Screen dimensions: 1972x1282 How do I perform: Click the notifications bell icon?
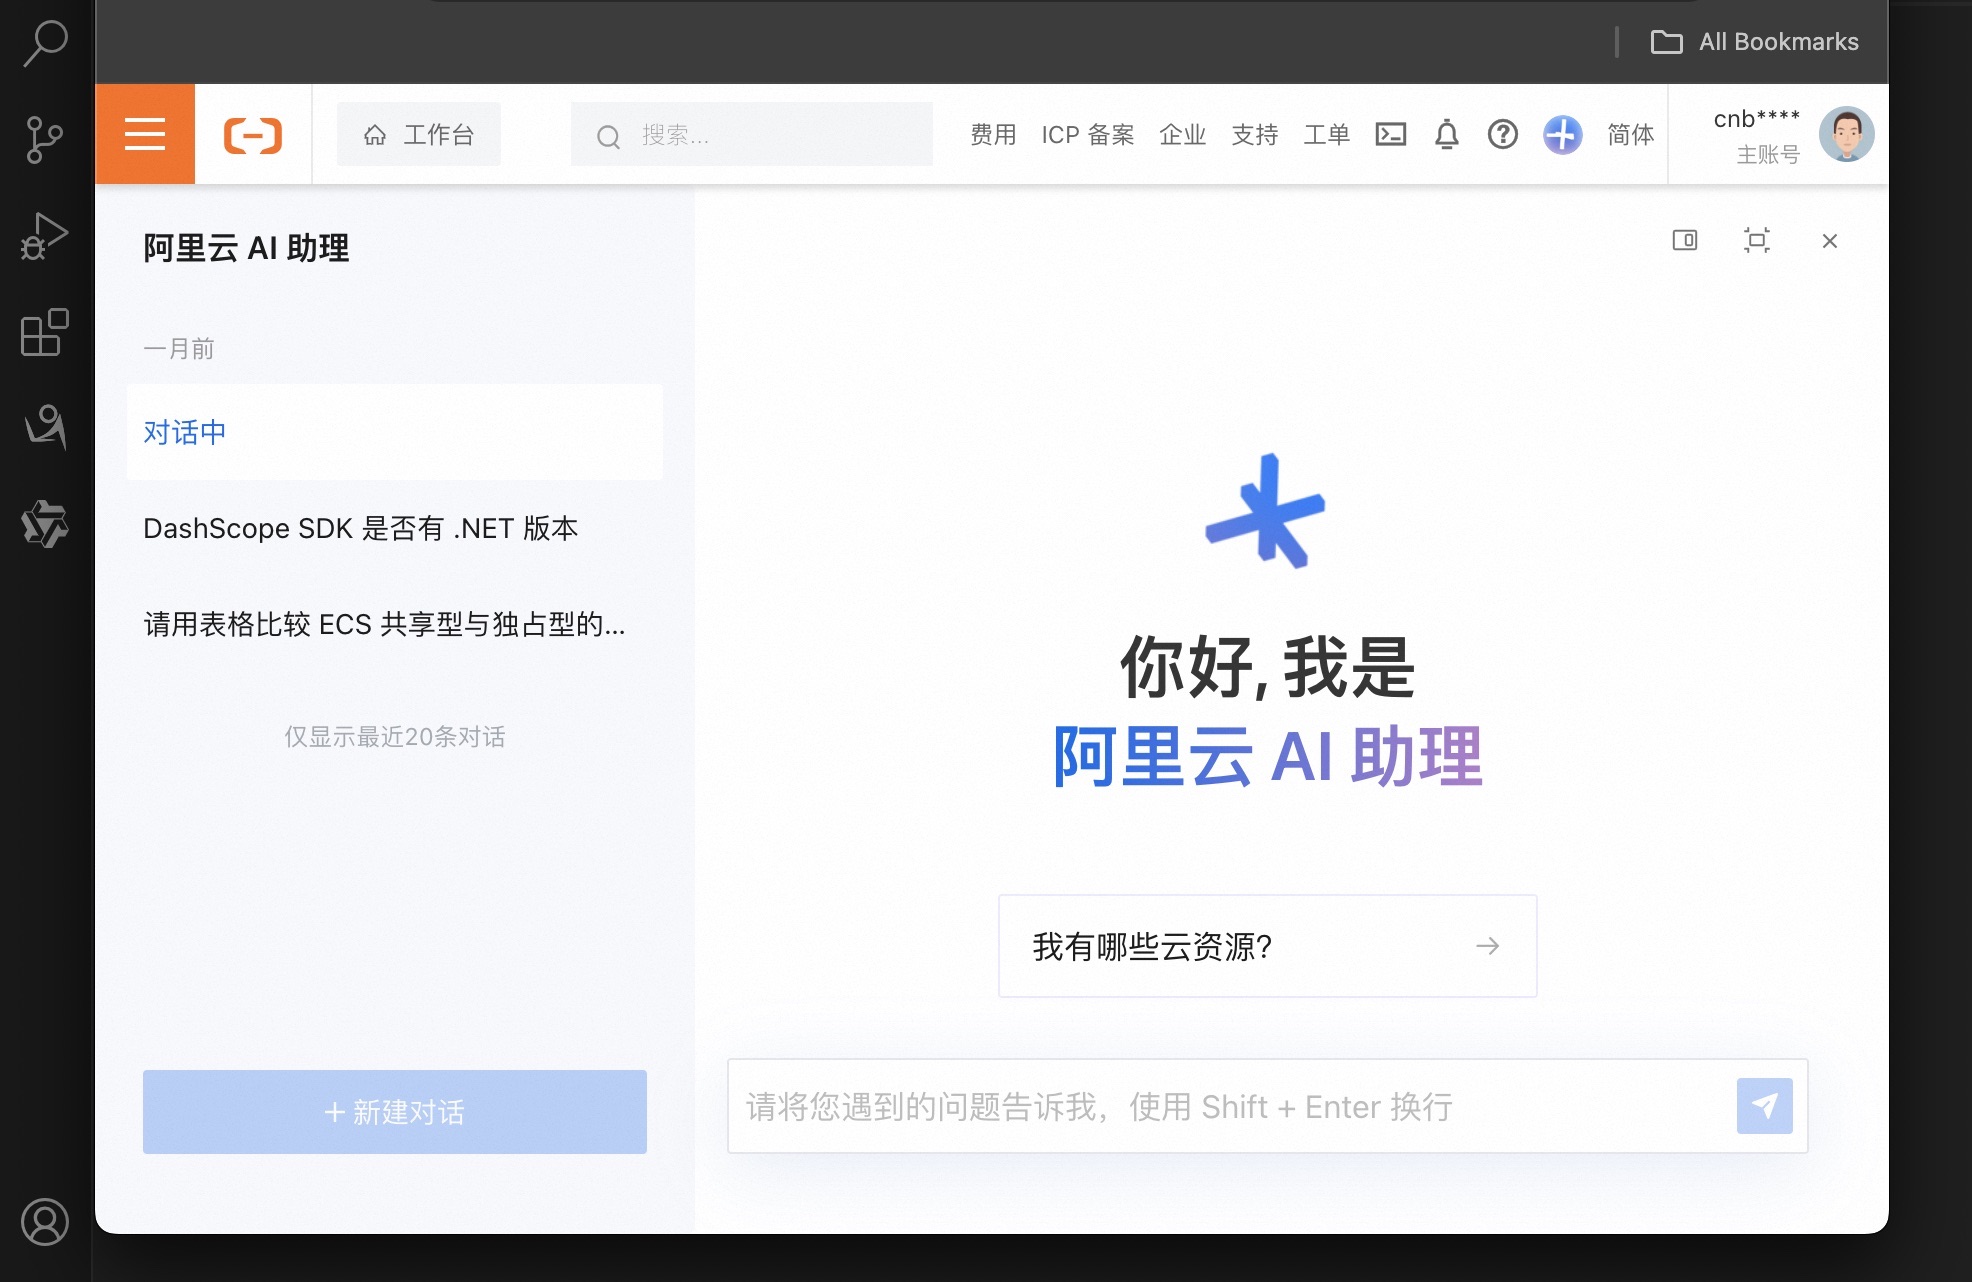point(1446,134)
